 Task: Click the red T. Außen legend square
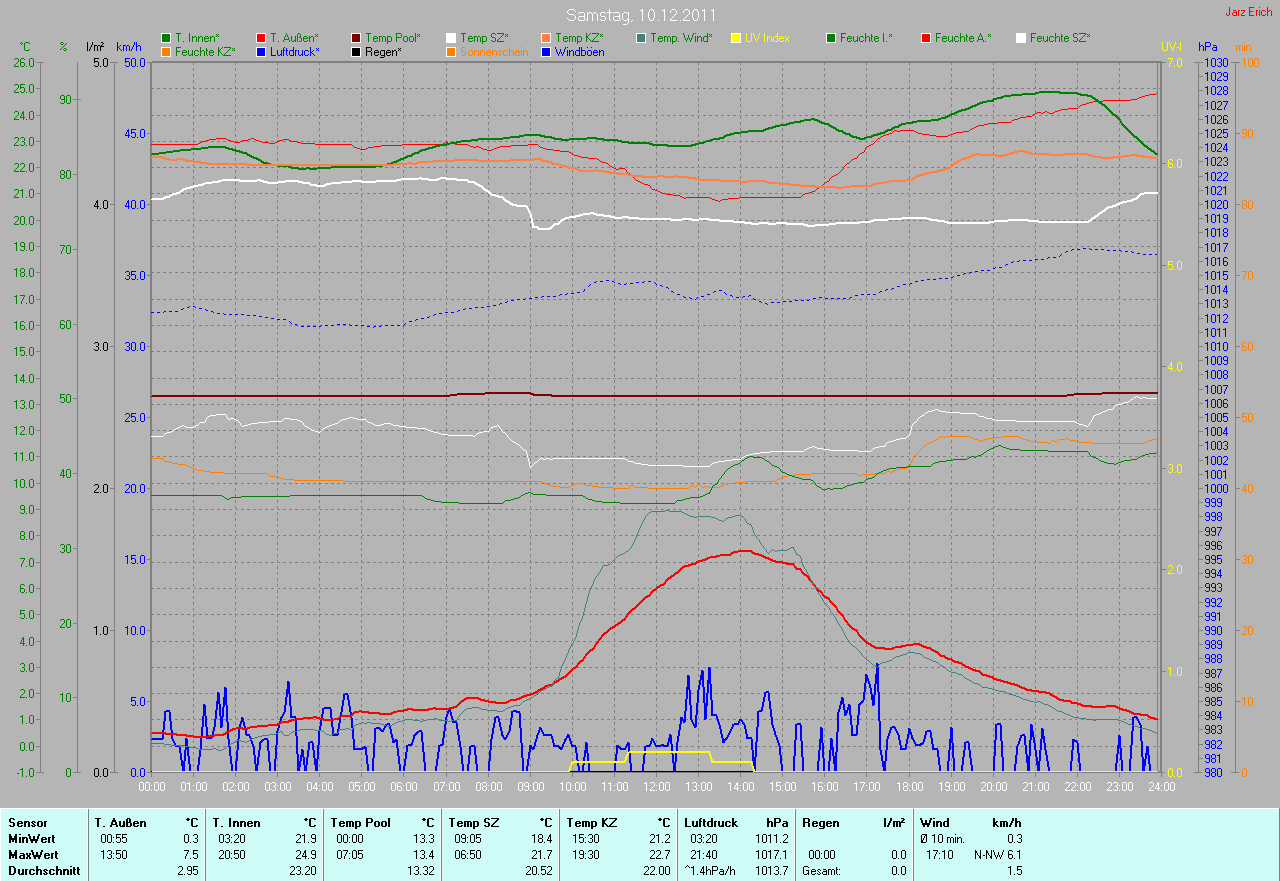tap(261, 38)
